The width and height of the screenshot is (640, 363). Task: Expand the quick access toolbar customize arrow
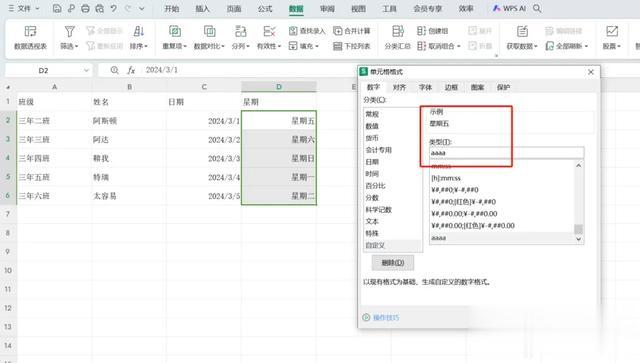point(142,8)
